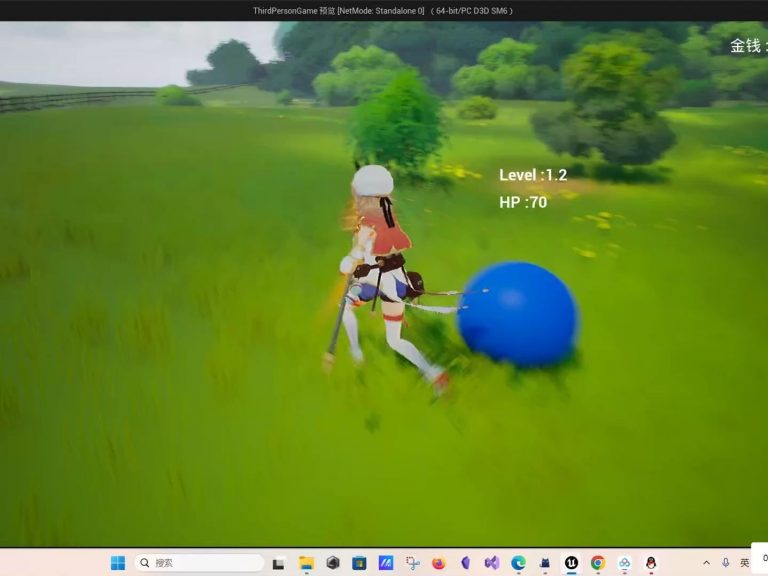Screen dimensions: 768x576
Task: Open the Microsoft Store taskbar icon
Action: point(359,563)
